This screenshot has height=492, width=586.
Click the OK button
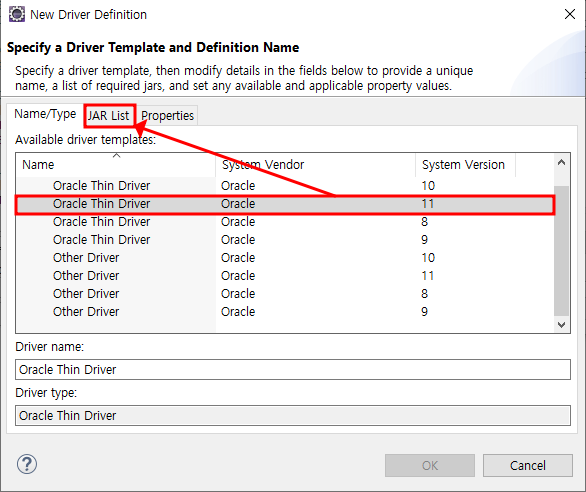[x=430, y=465]
